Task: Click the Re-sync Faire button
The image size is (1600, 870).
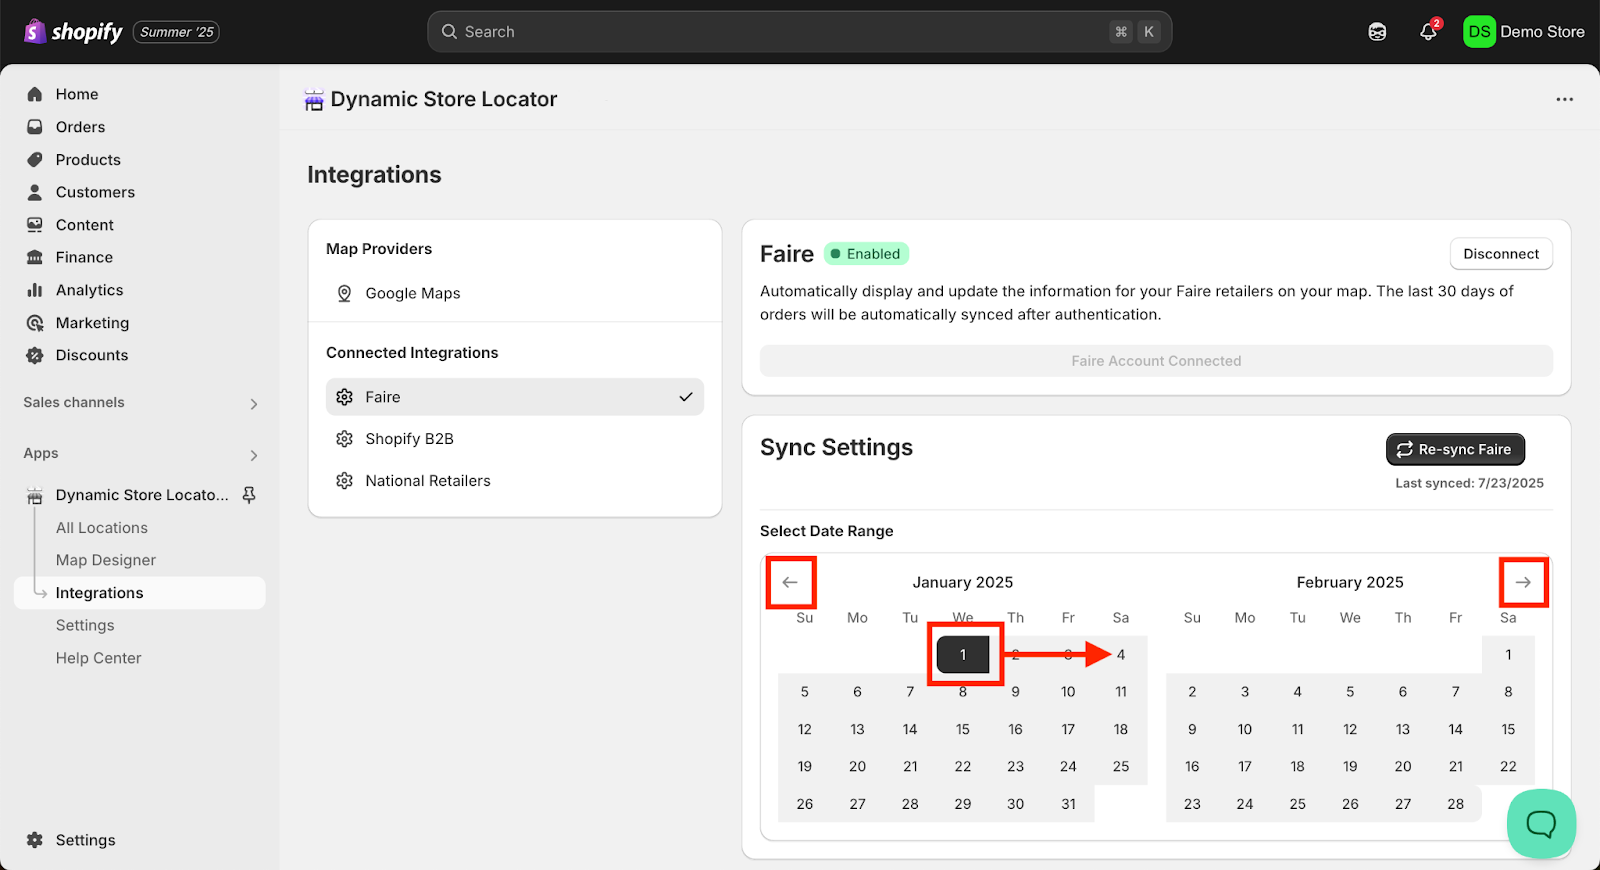Action: click(x=1455, y=450)
